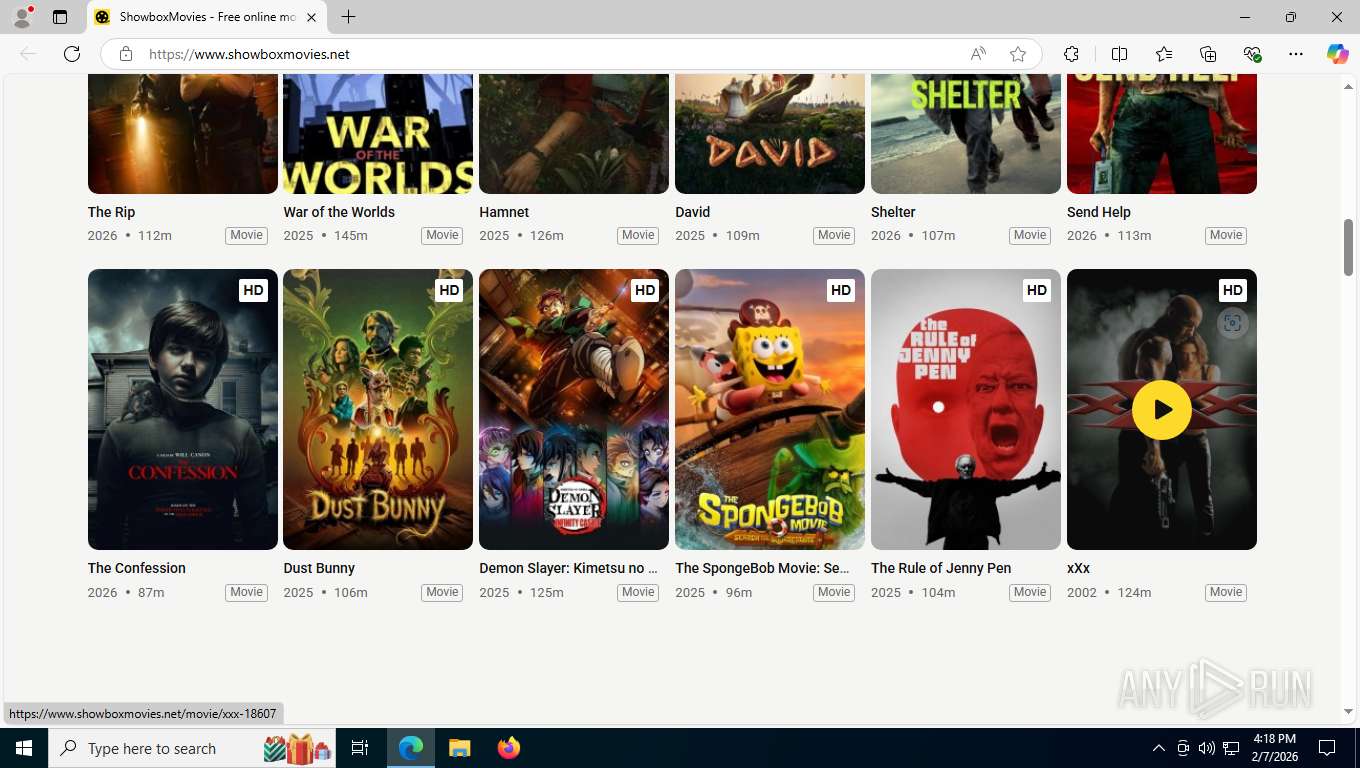Open The Confession movie poster

(x=183, y=409)
